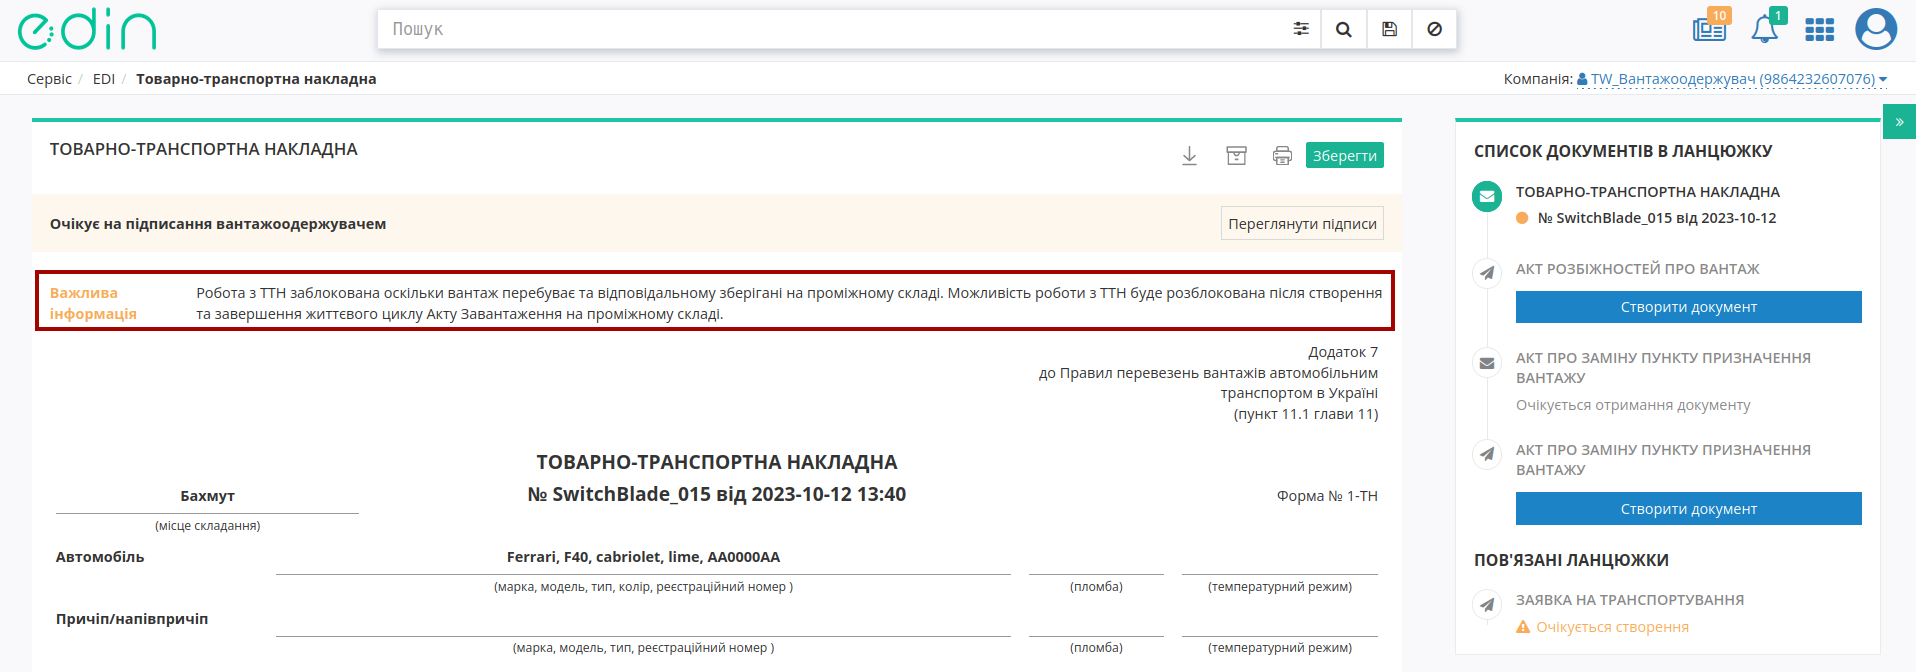This screenshot has height=672, width=1916.
Task: Click Очікується отримання документу text
Action: [1633, 405]
